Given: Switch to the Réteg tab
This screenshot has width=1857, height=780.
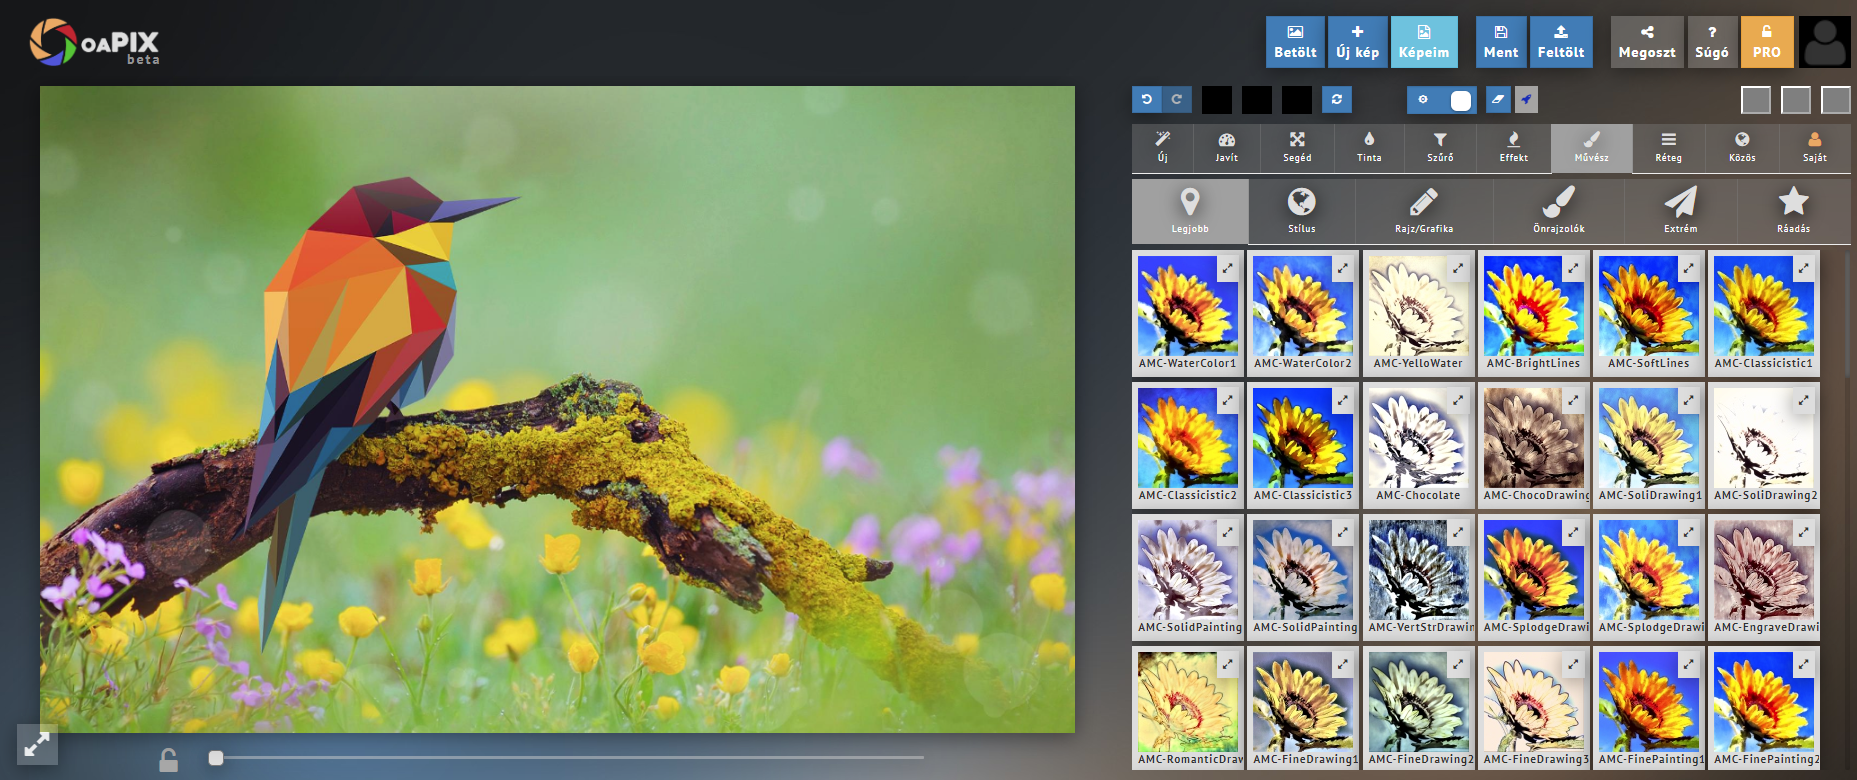Looking at the screenshot, I should point(1668,147).
